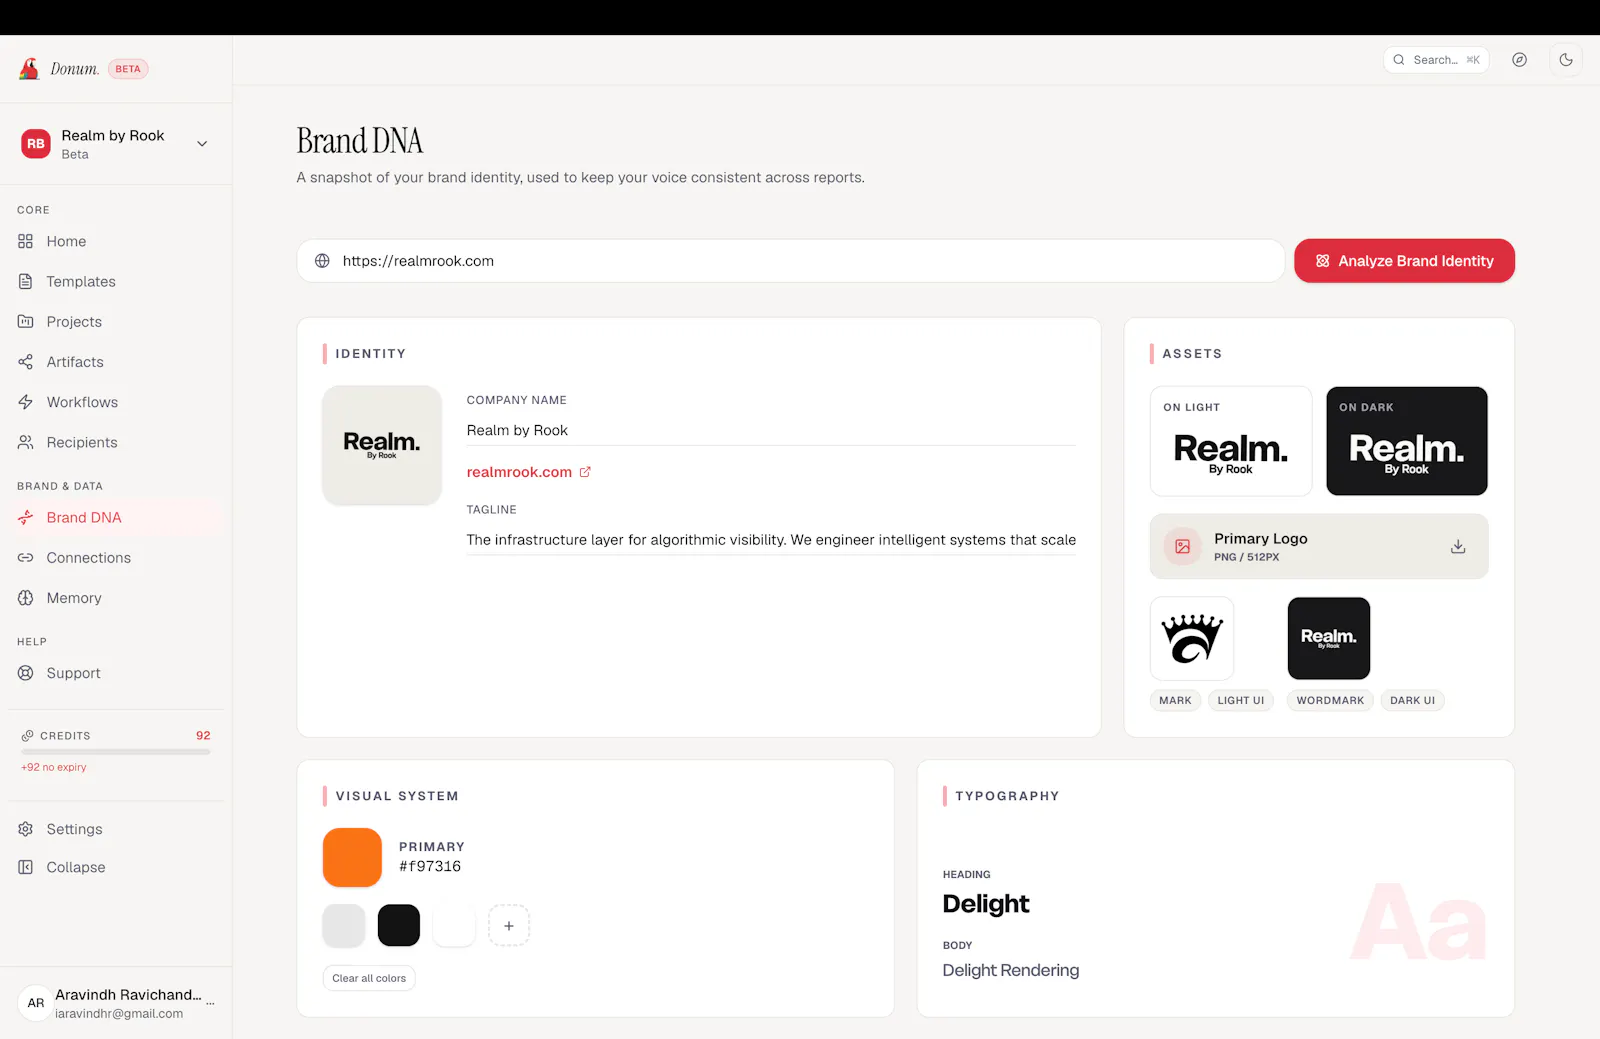Click the white color swatch
This screenshot has height=1039, width=1600.
[x=454, y=926]
